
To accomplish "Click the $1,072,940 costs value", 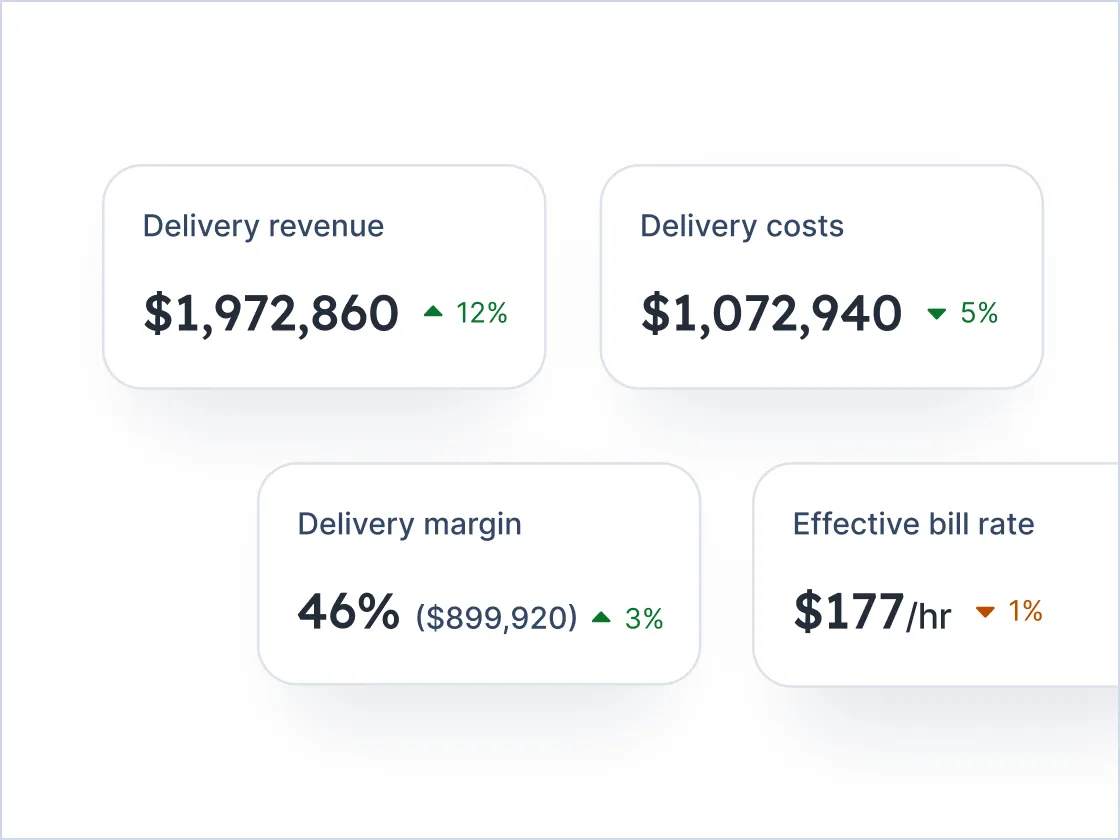I will coord(771,312).
